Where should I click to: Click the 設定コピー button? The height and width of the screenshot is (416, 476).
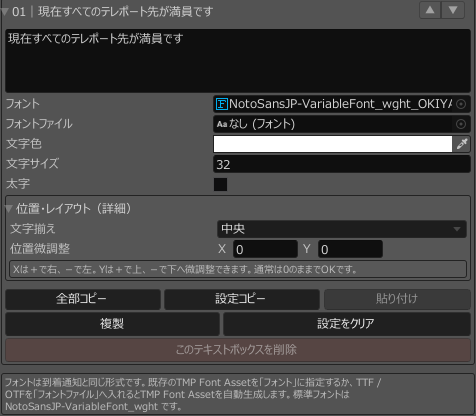tap(242, 299)
